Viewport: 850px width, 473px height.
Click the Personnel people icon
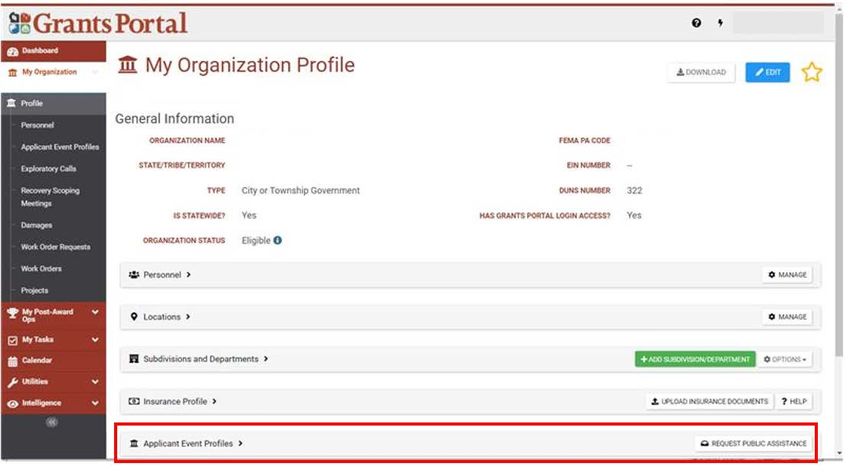pos(134,275)
